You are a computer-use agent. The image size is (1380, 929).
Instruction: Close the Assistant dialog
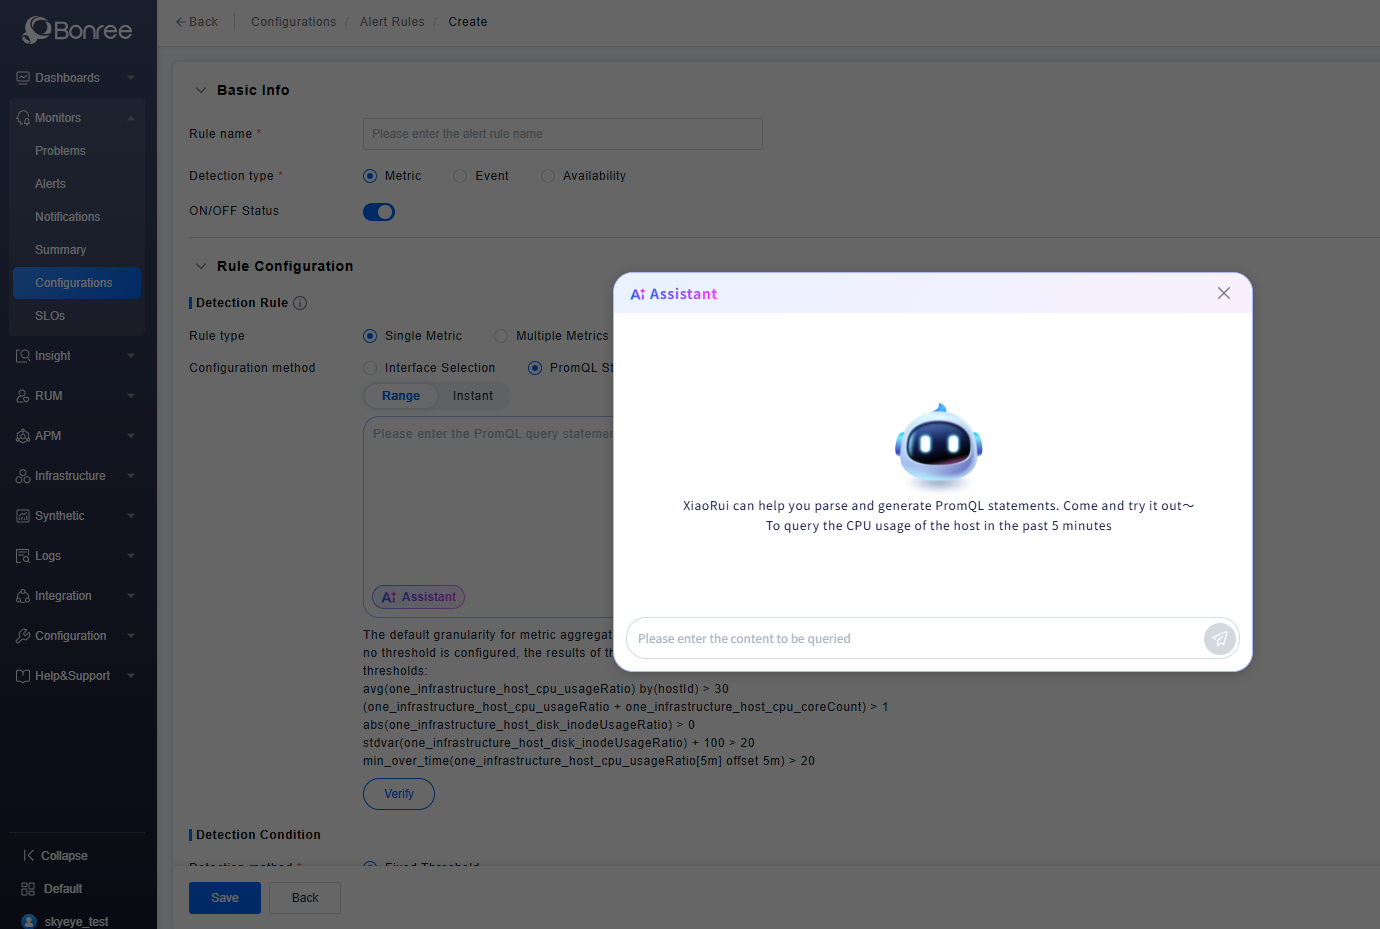1223,293
